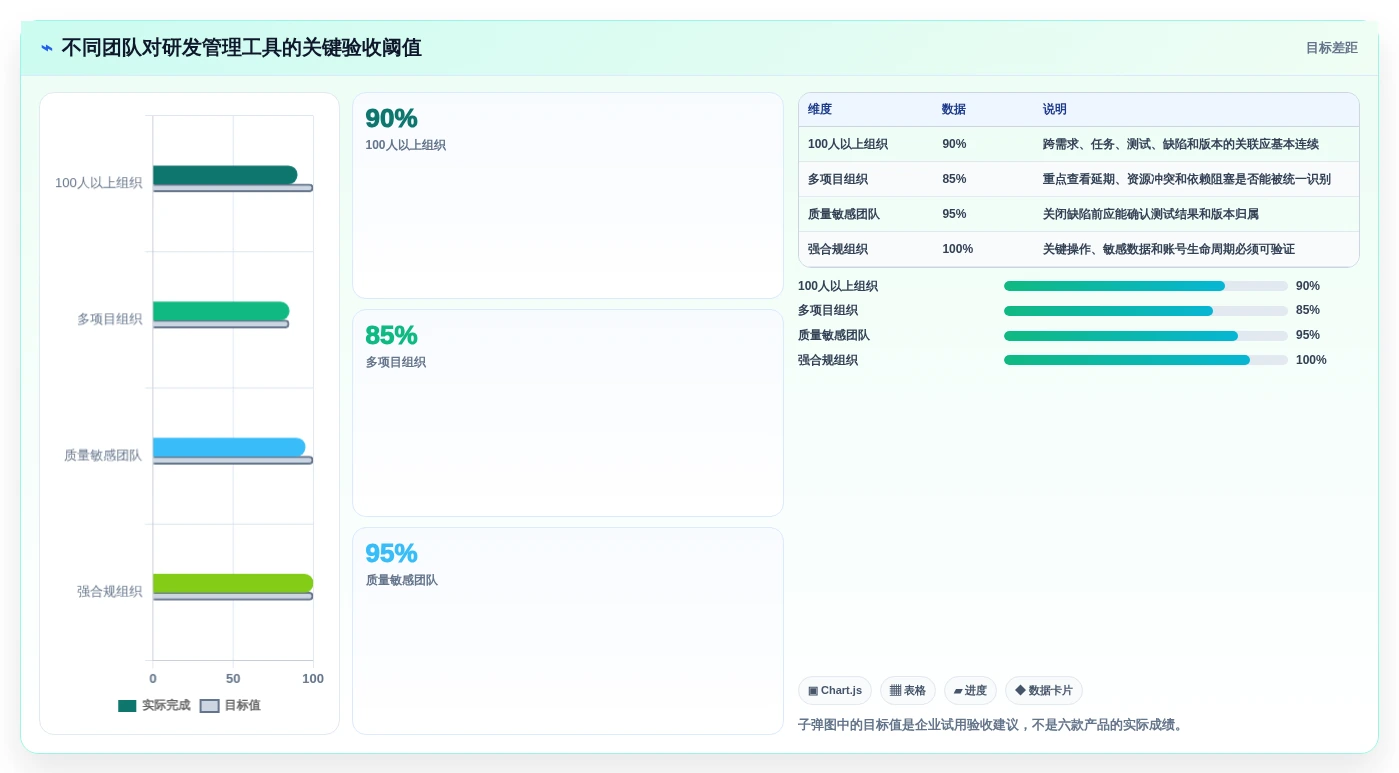This screenshot has height=773, width=1399.
Task: Click the 100人以上组织 table row cell
Action: tap(848, 144)
